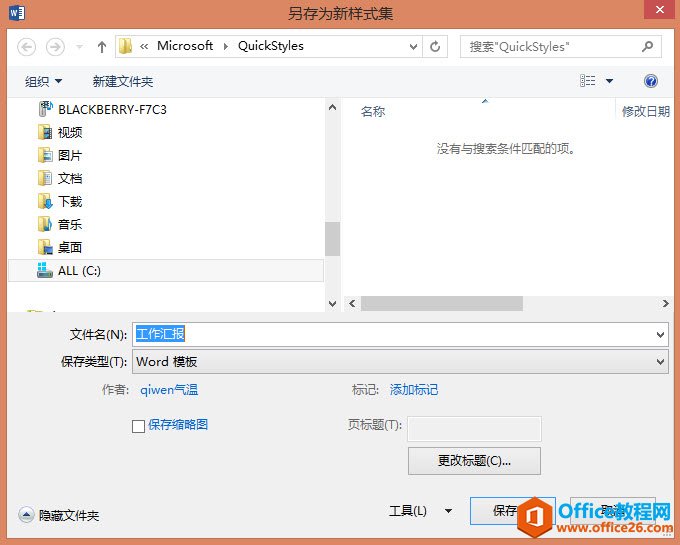680x545 pixels.
Task: Click the navigation pane scrollbar thumb
Action: [332, 239]
